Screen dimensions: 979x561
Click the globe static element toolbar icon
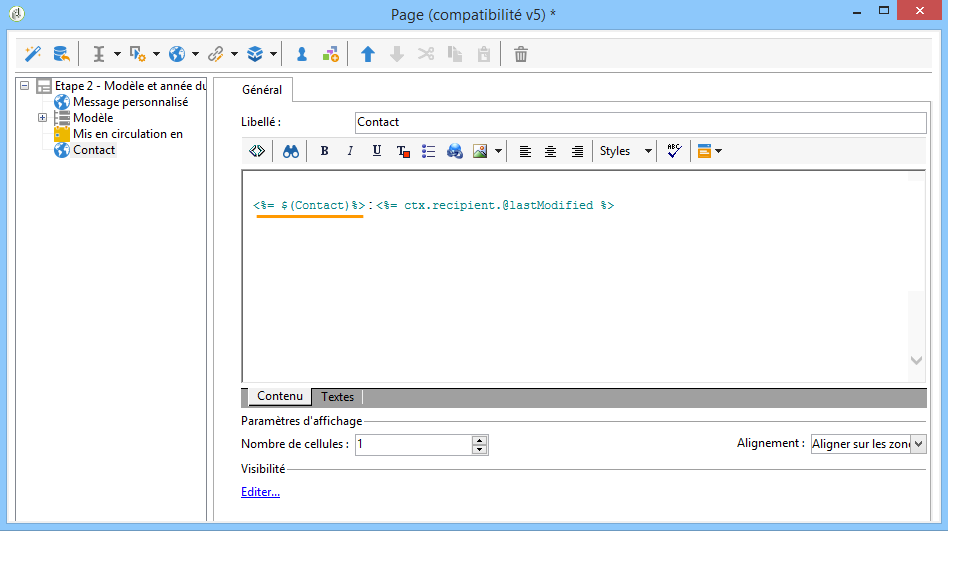click(x=177, y=54)
